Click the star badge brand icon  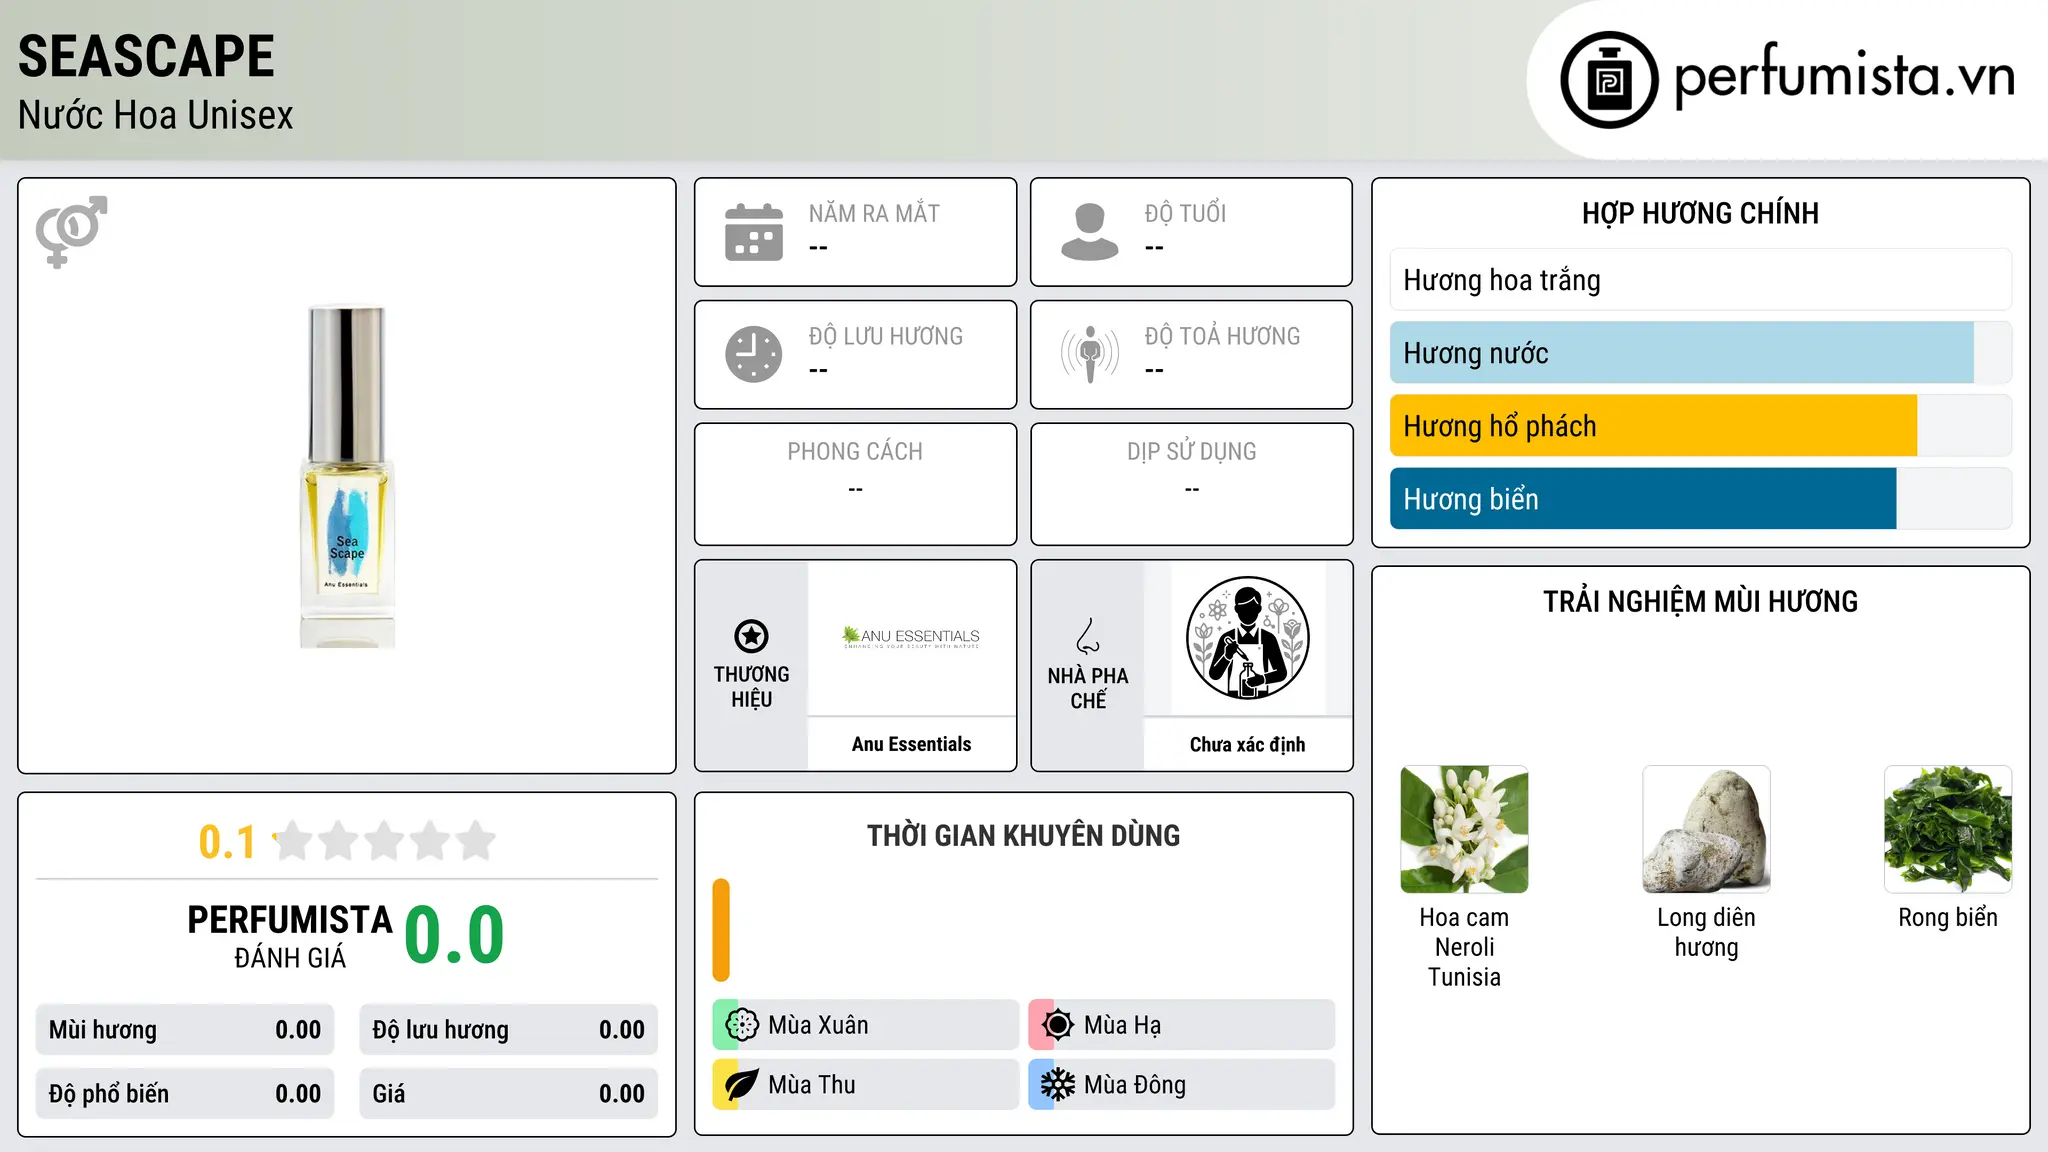[751, 636]
